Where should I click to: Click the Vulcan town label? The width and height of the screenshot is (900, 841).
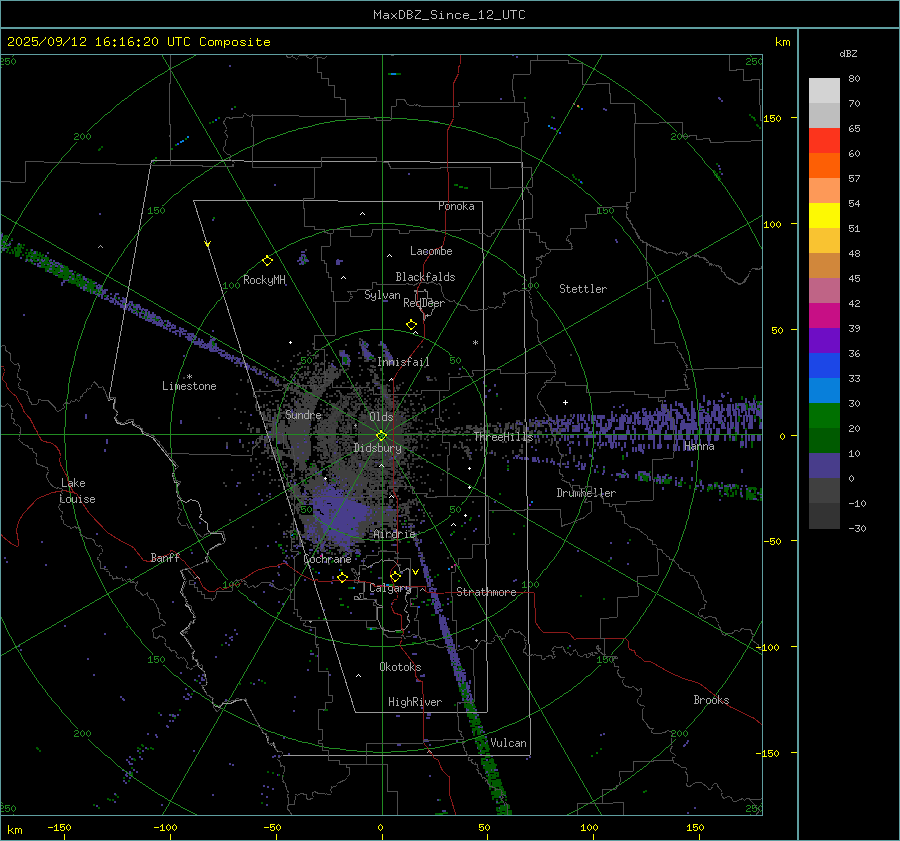coord(508,743)
